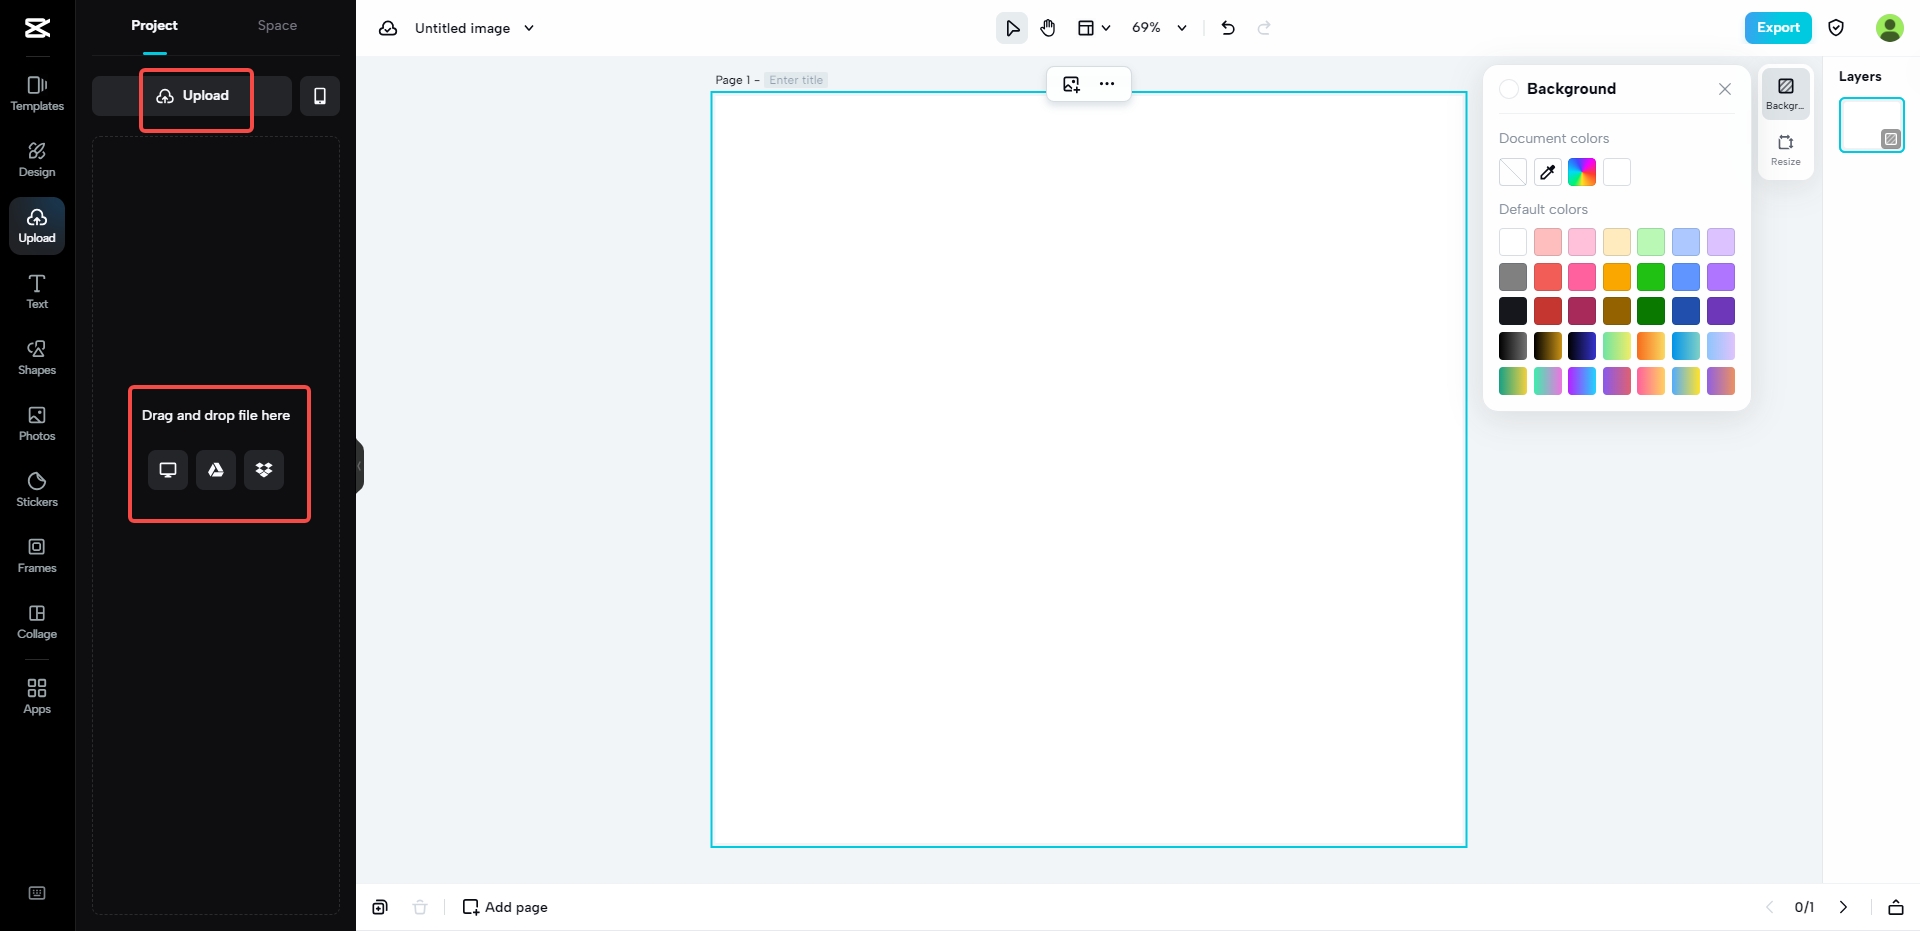Undo the last action
Image resolution: width=1920 pixels, height=931 pixels.
[x=1228, y=28]
